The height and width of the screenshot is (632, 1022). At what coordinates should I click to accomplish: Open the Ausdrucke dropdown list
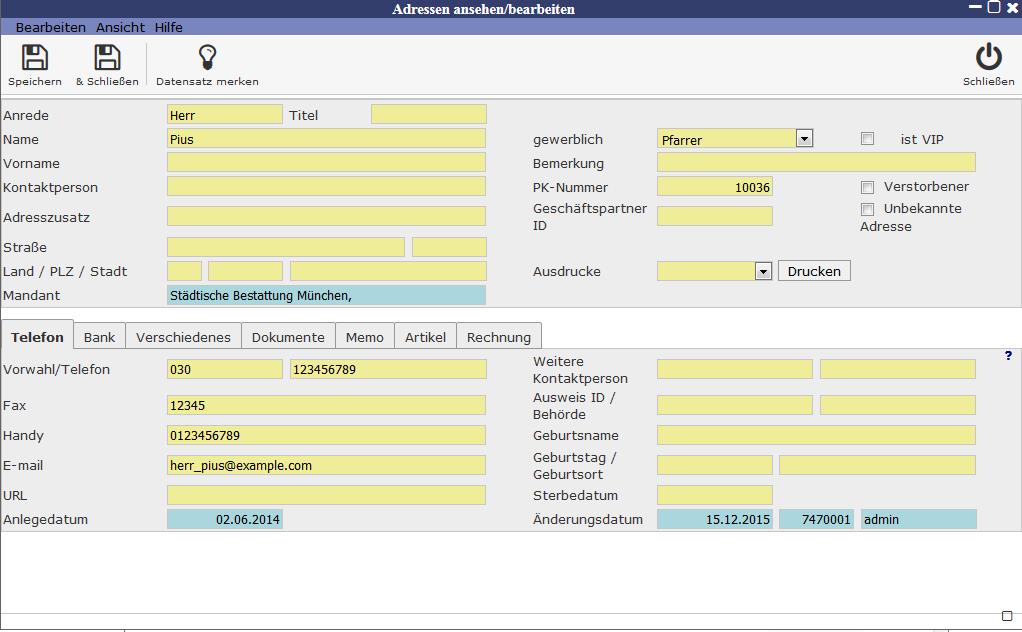pos(763,271)
